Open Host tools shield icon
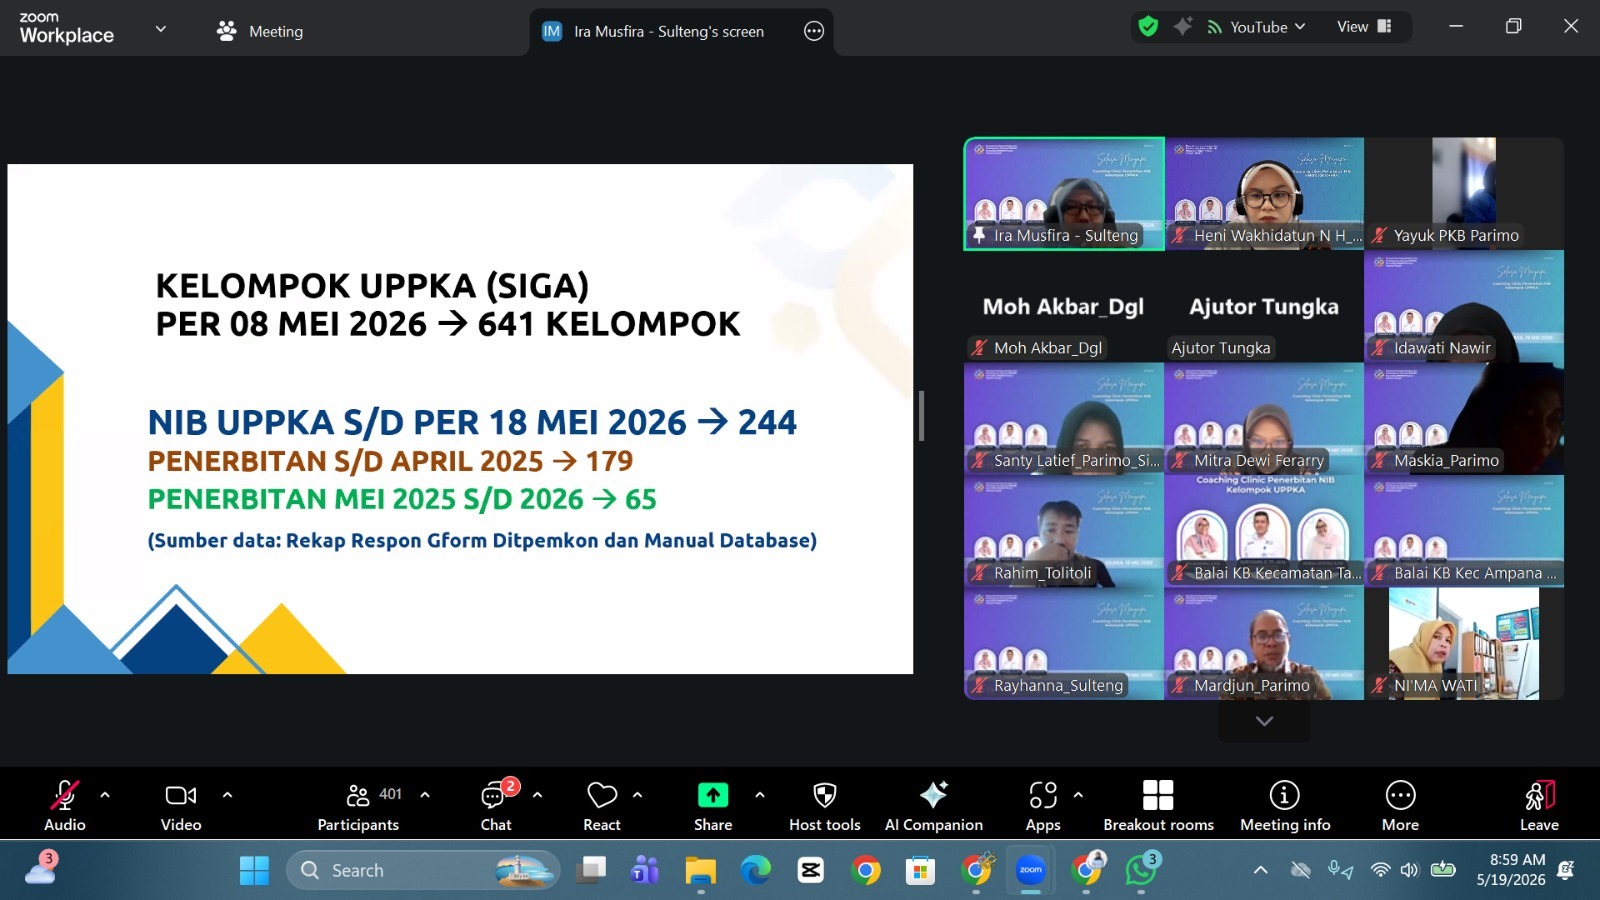This screenshot has height=900, width=1600. tap(824, 795)
